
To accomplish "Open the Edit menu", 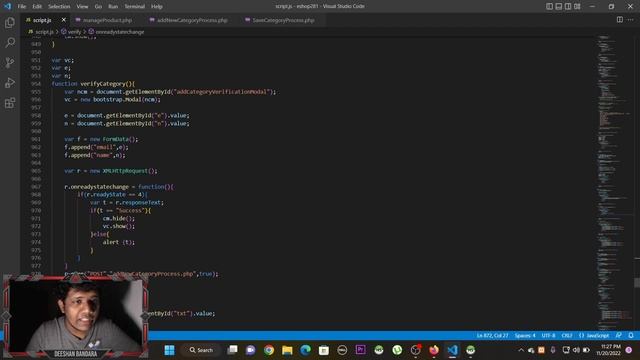I will point(37,7).
